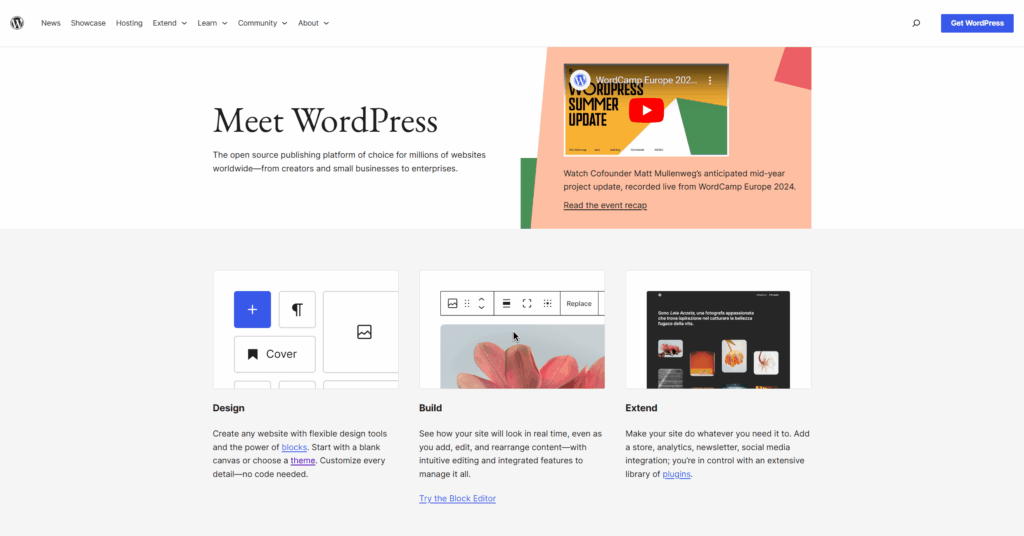Click the Cover block button

coord(274,354)
